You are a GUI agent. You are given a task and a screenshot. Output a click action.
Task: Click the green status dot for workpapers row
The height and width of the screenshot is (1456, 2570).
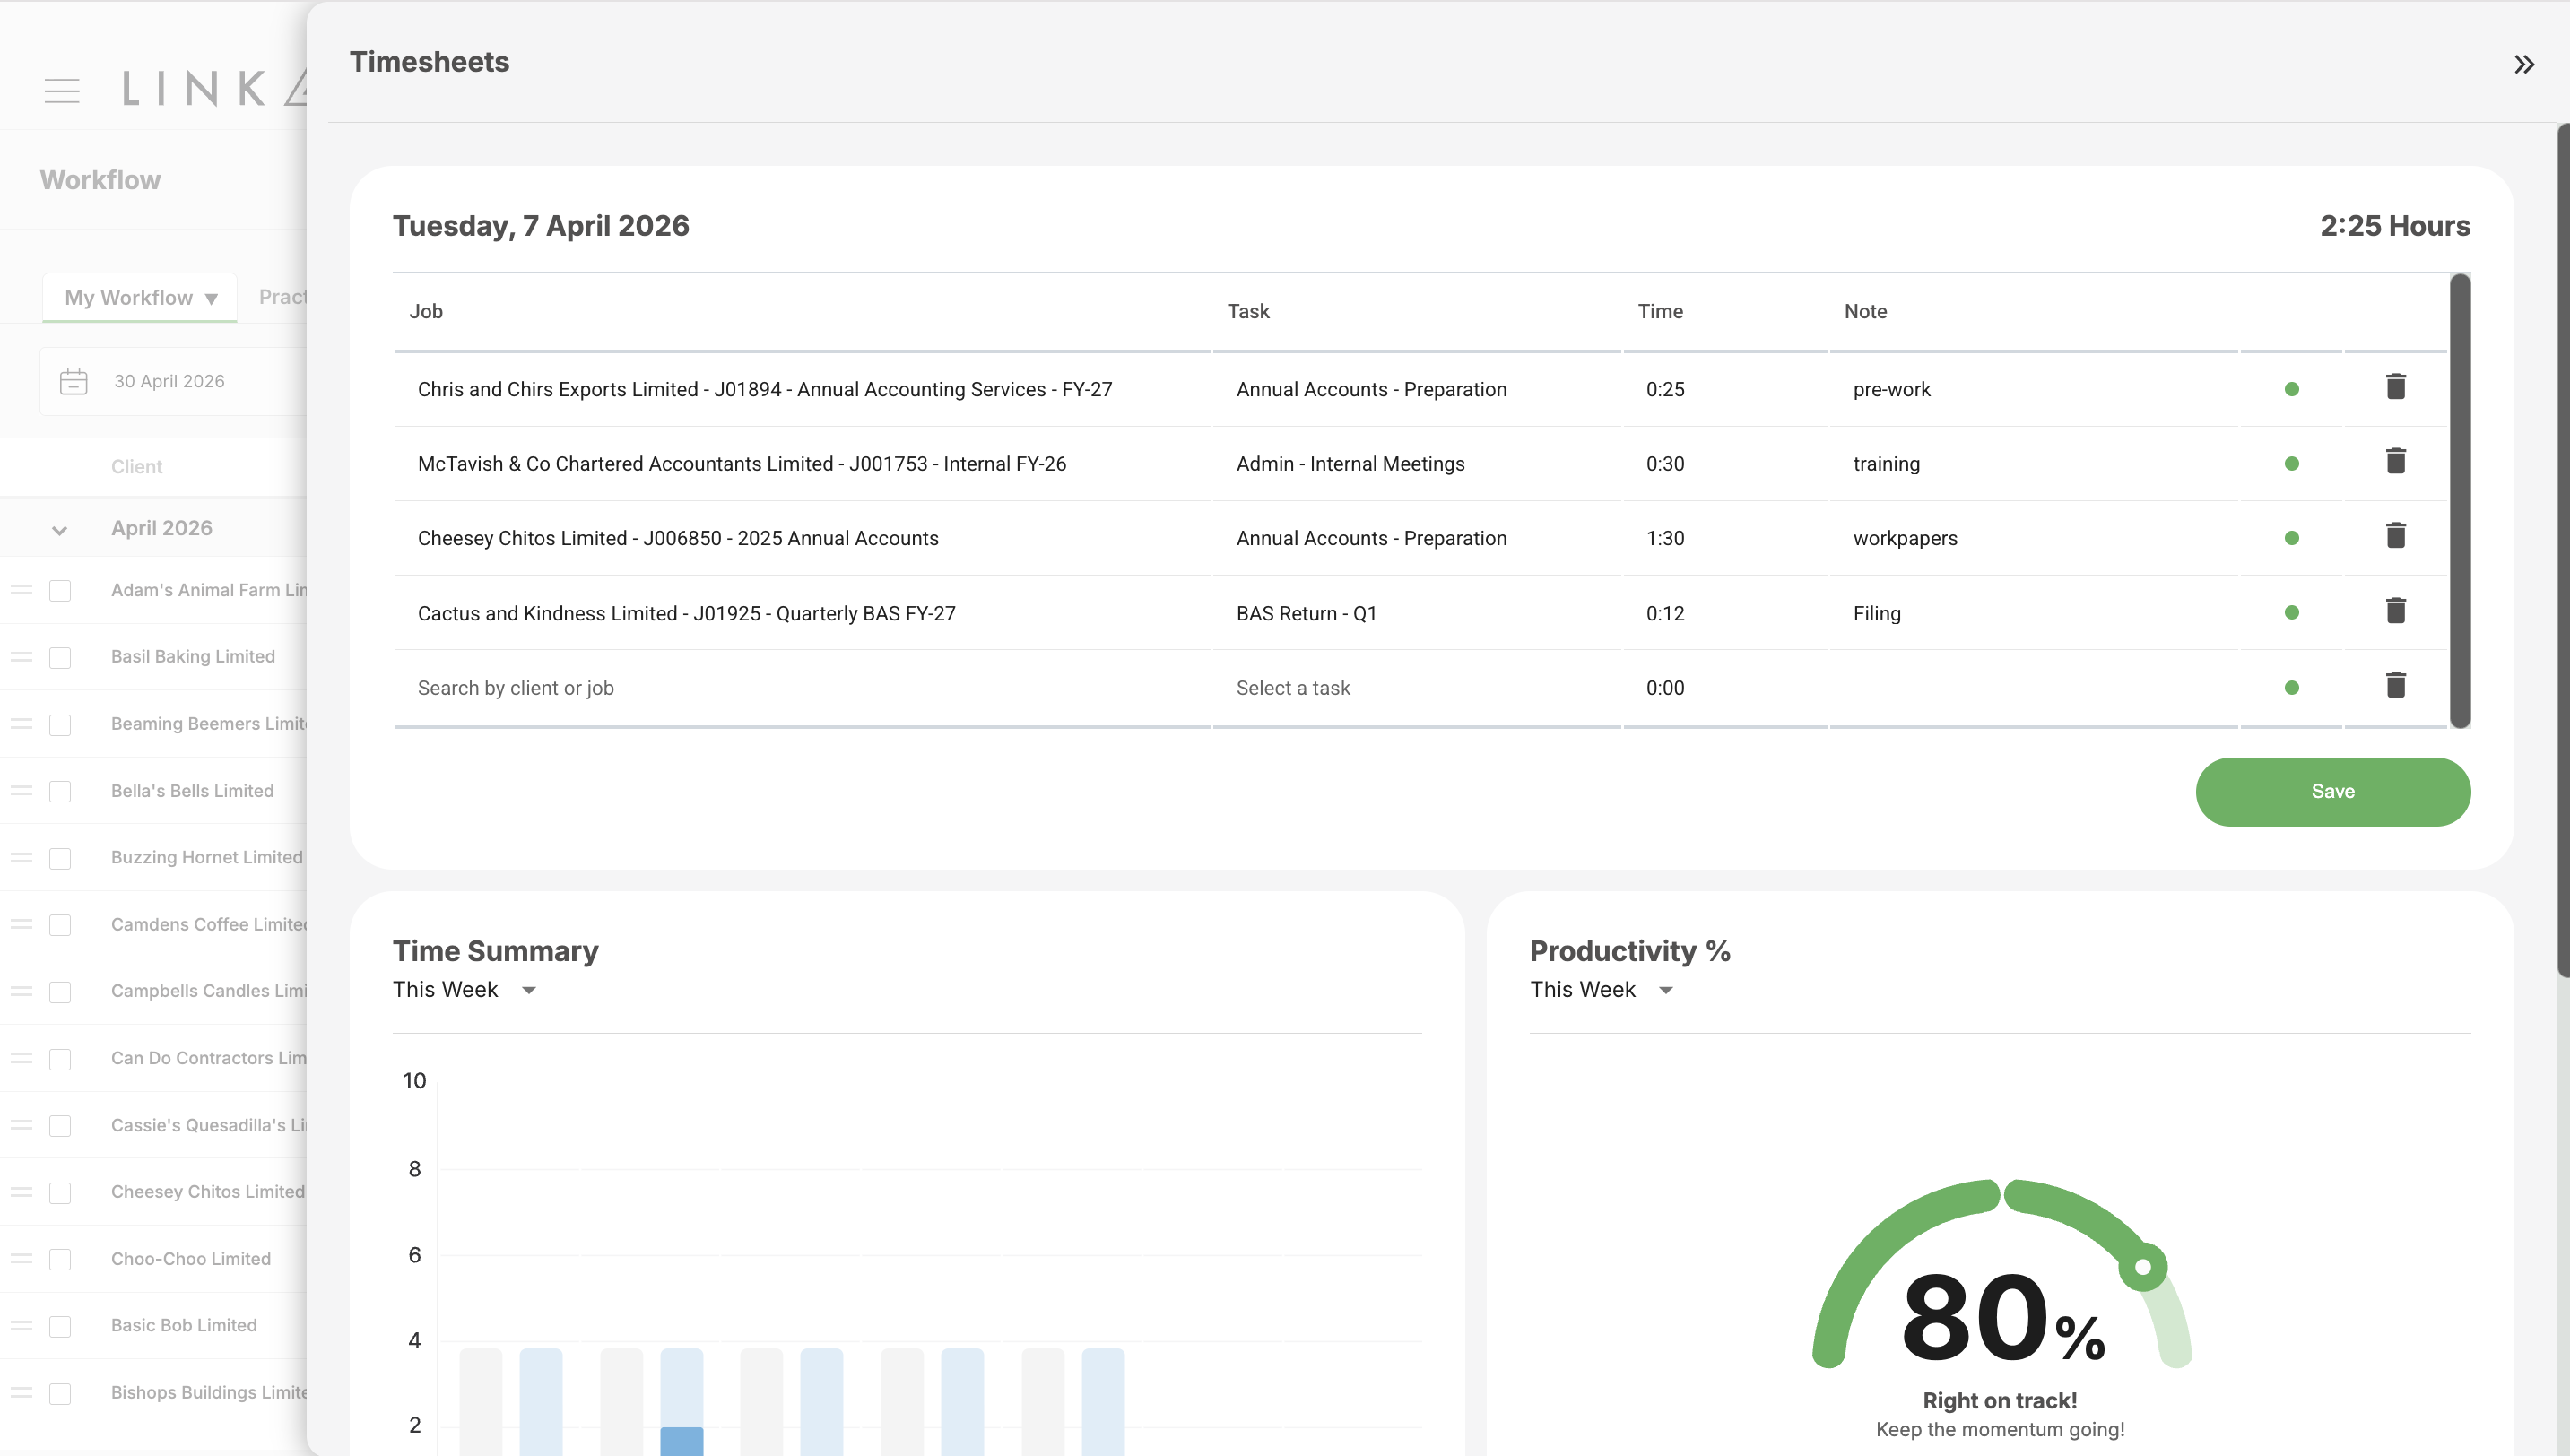[2291, 538]
